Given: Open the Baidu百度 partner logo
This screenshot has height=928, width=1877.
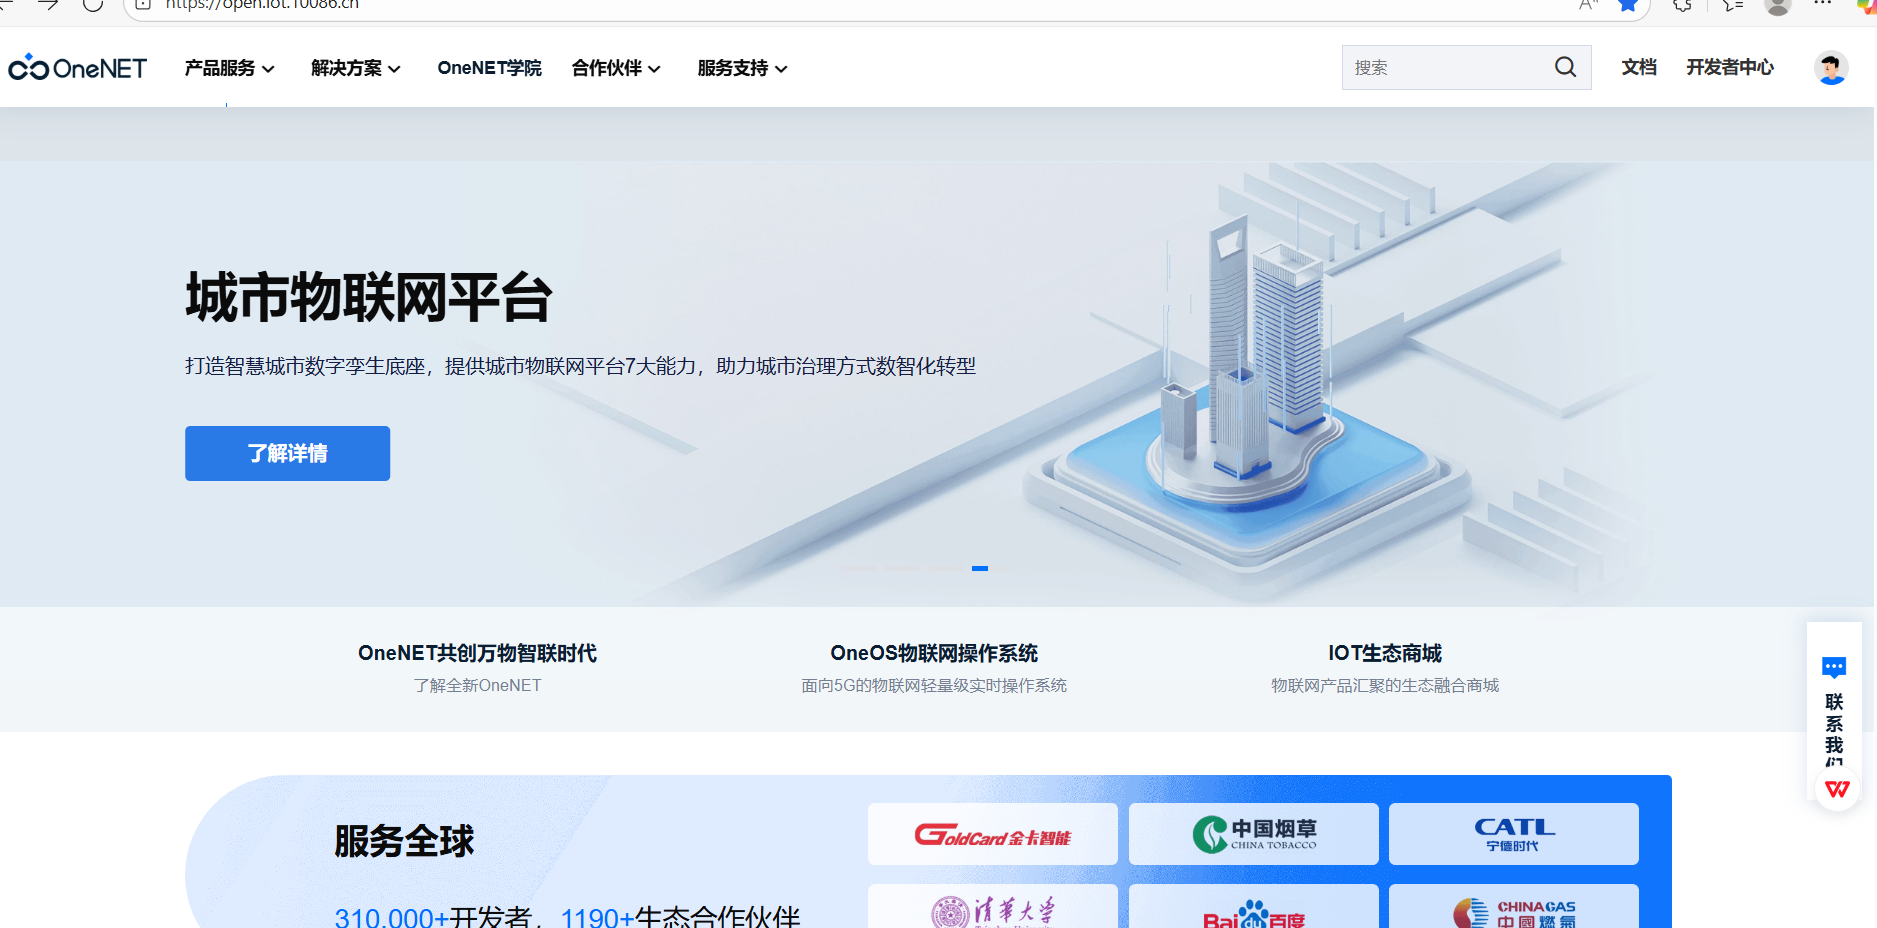Looking at the screenshot, I should [x=1254, y=907].
